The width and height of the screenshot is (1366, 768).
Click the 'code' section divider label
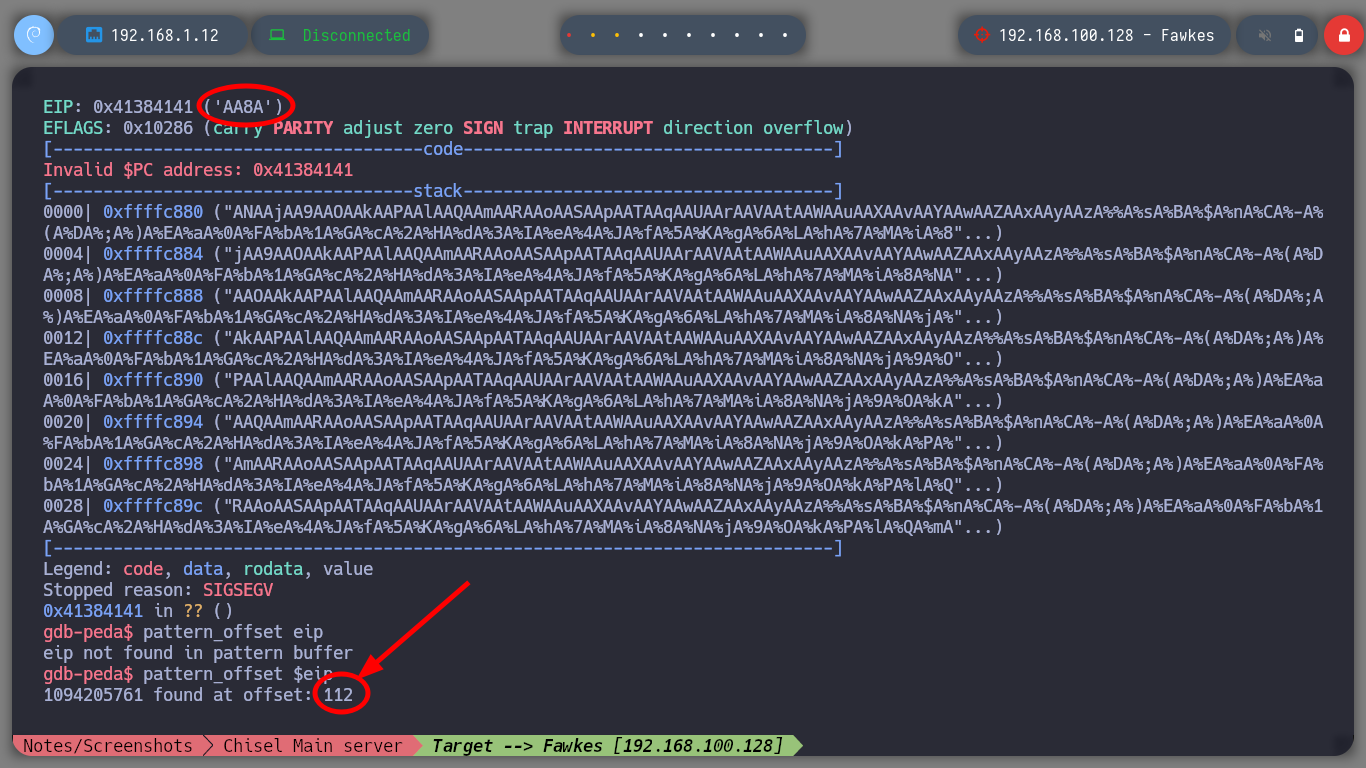pyautogui.click(x=443, y=149)
